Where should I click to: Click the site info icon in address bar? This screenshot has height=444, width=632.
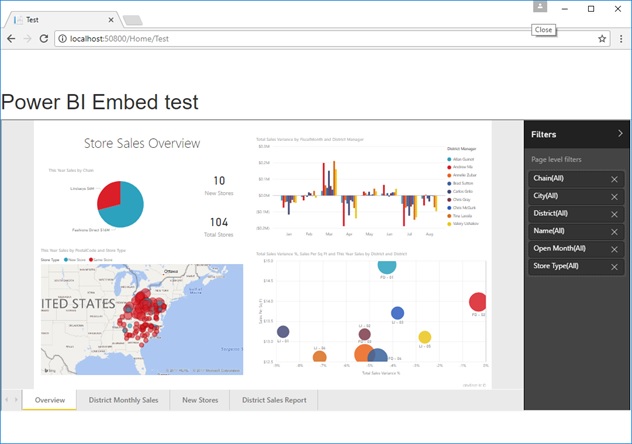[62, 39]
